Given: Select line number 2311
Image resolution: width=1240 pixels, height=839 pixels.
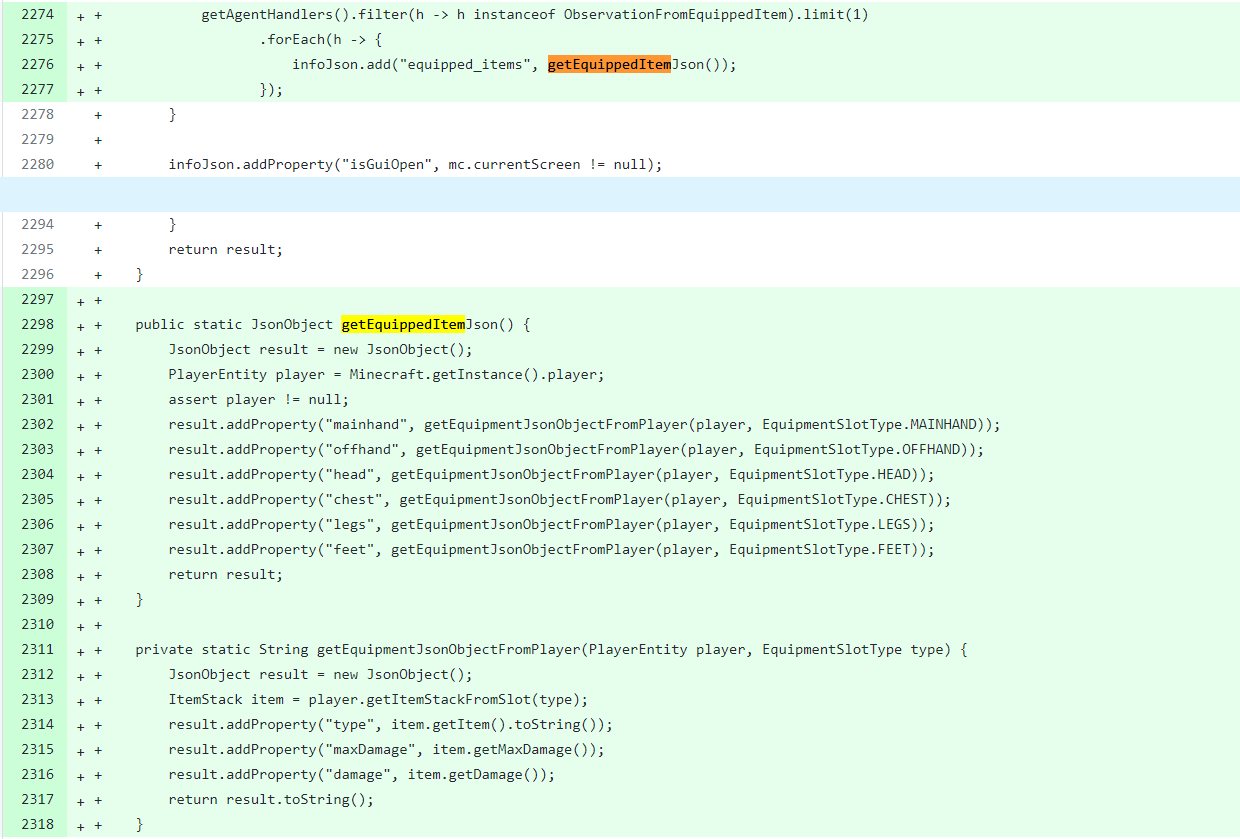Looking at the screenshot, I should tap(37, 650).
